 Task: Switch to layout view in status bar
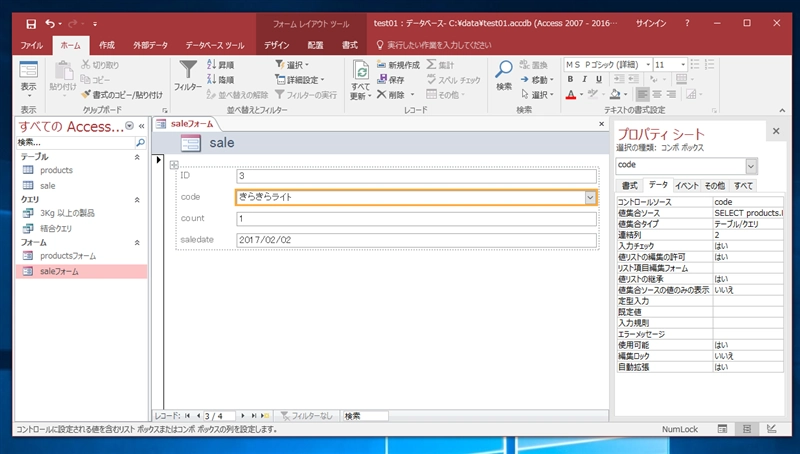click(x=747, y=430)
